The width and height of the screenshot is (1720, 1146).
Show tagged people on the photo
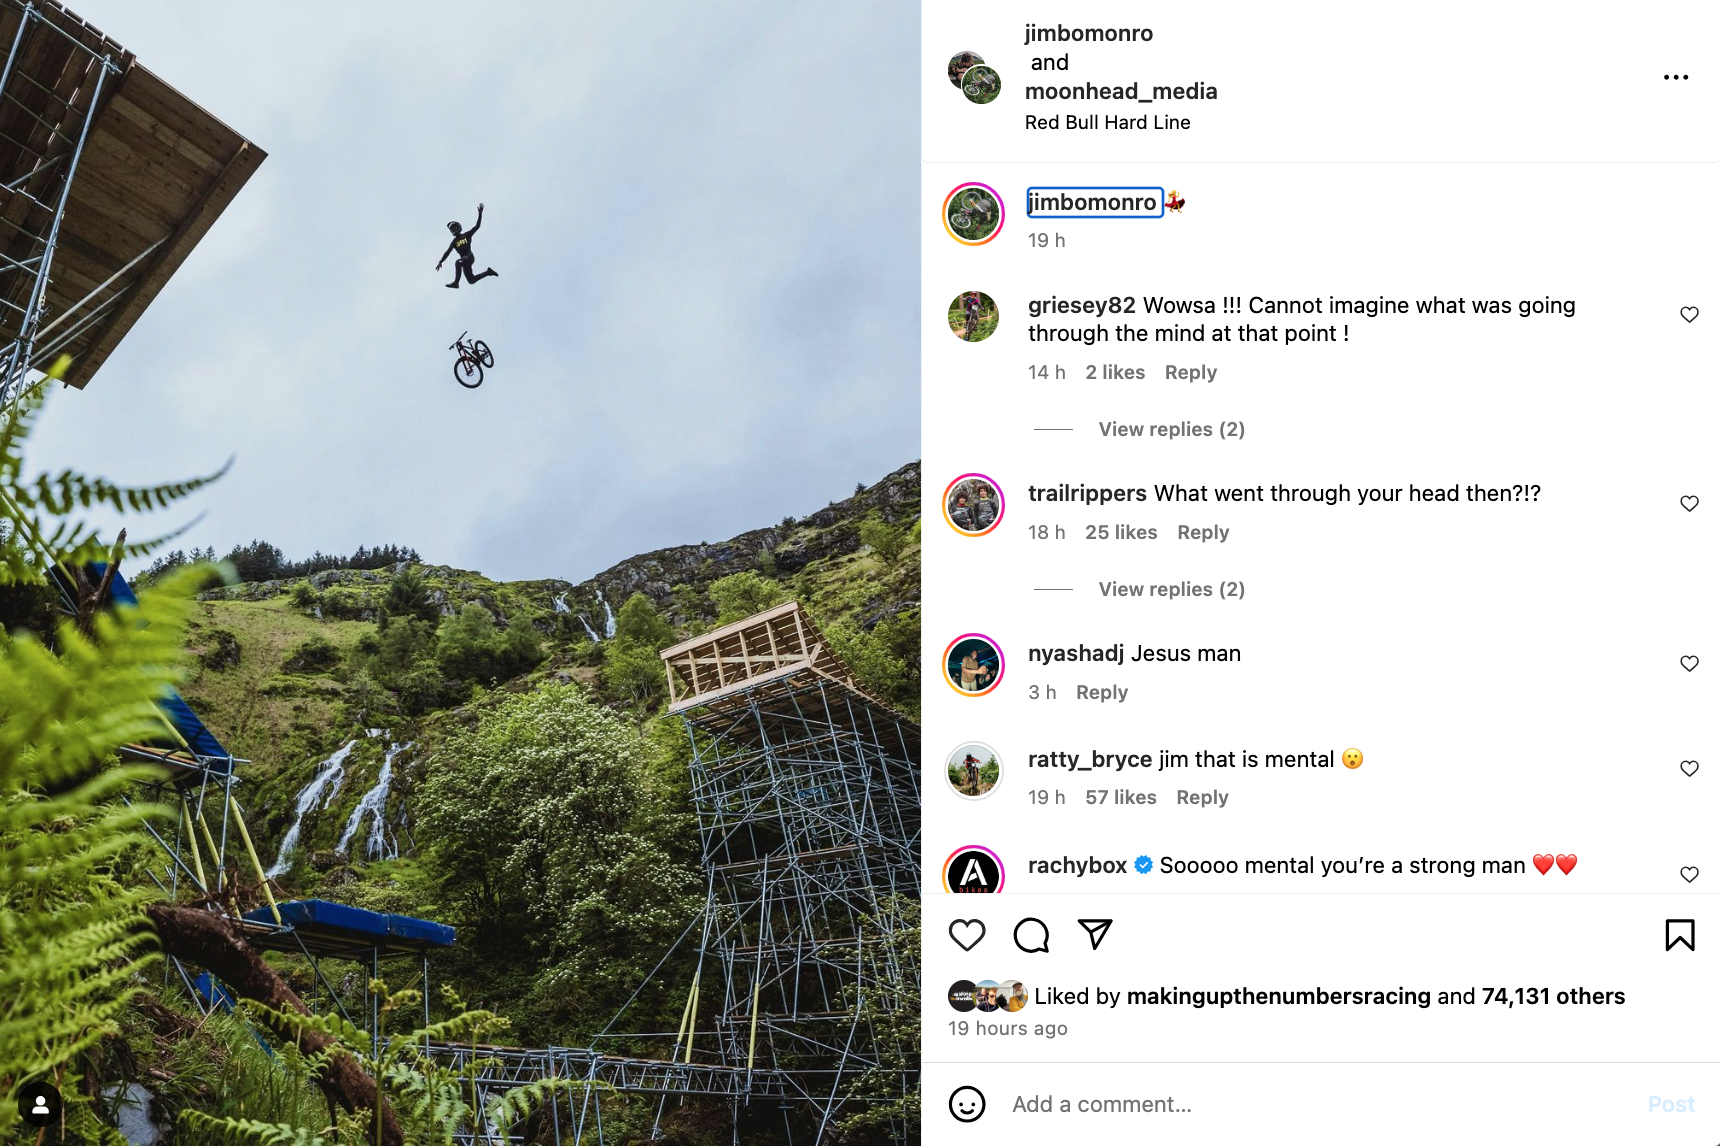coord(40,1105)
